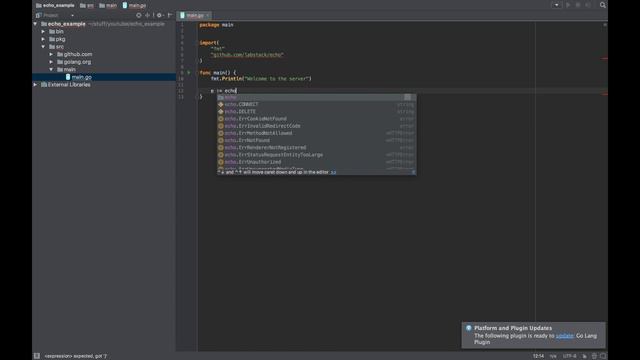
Task: Hide the Project panel with the hide icon
Action: click(170, 15)
